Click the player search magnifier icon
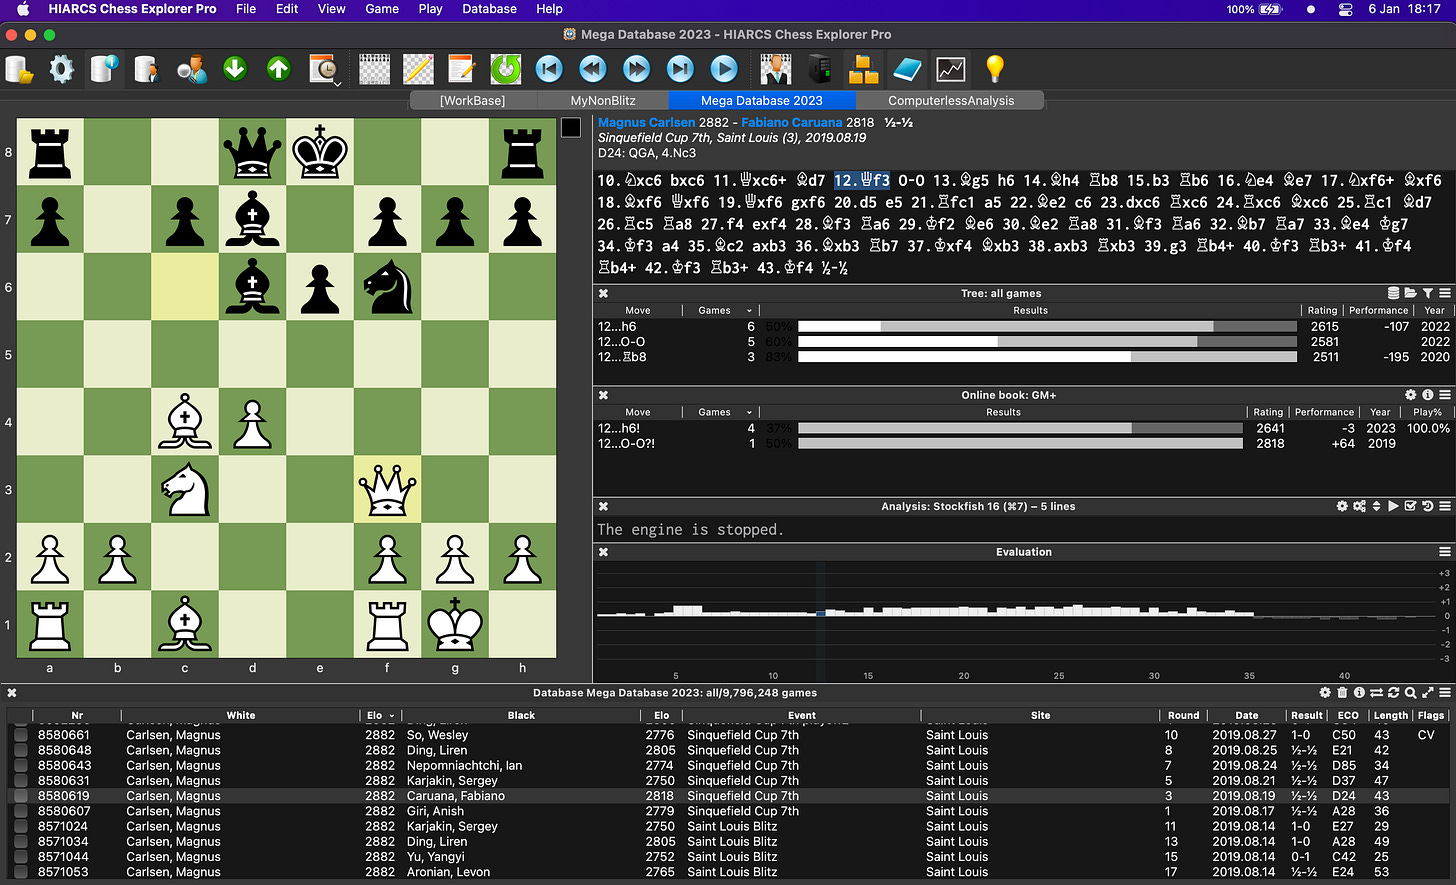 192,69
